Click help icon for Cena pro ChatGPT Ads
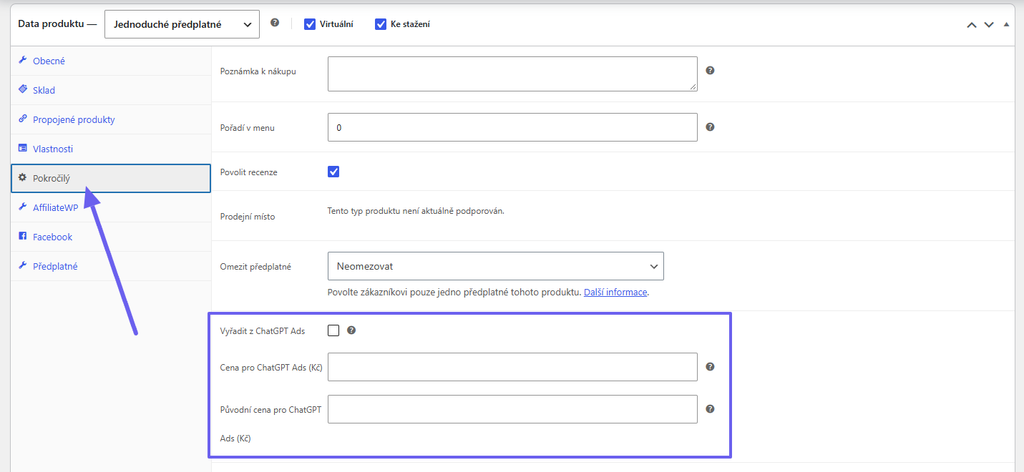 [x=710, y=367]
